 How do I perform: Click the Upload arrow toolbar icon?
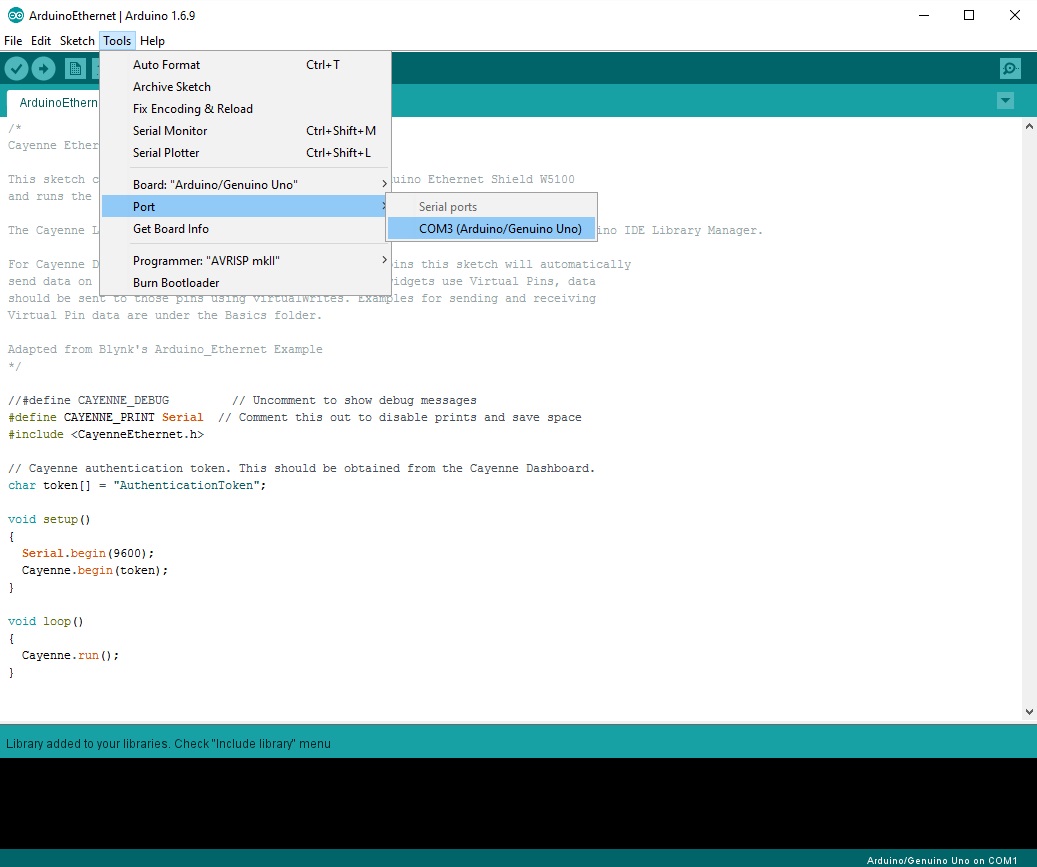tap(44, 68)
